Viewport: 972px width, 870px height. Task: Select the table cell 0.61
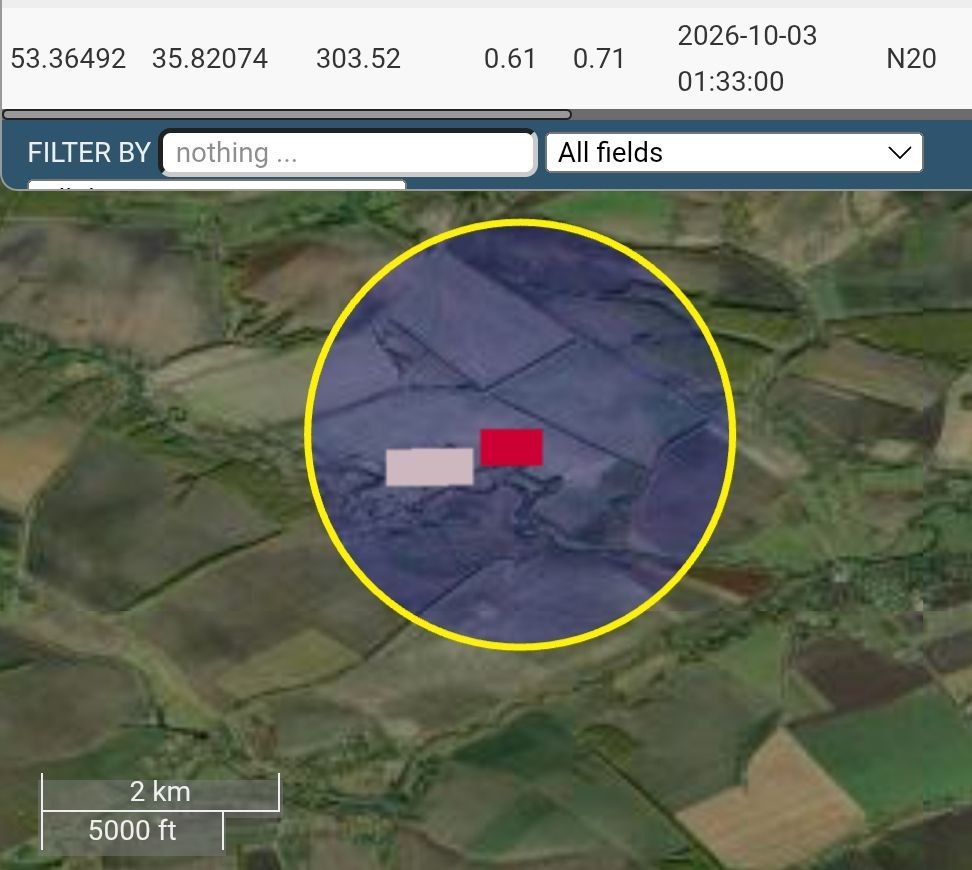[510, 59]
